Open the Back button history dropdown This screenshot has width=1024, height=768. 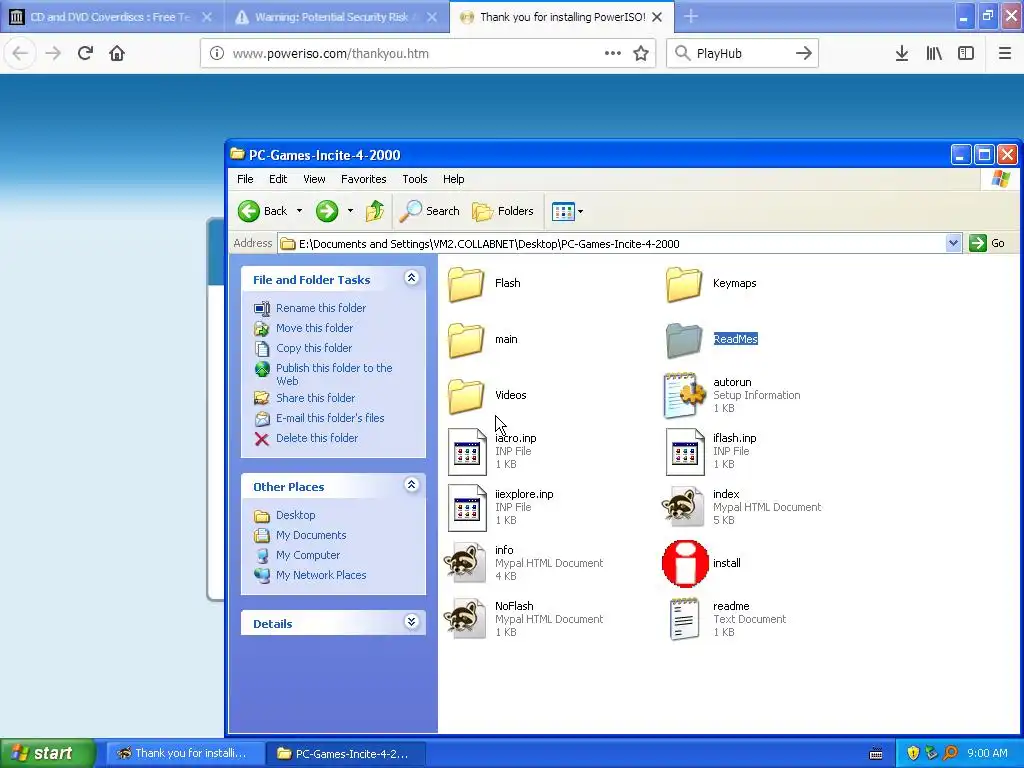tap(299, 211)
